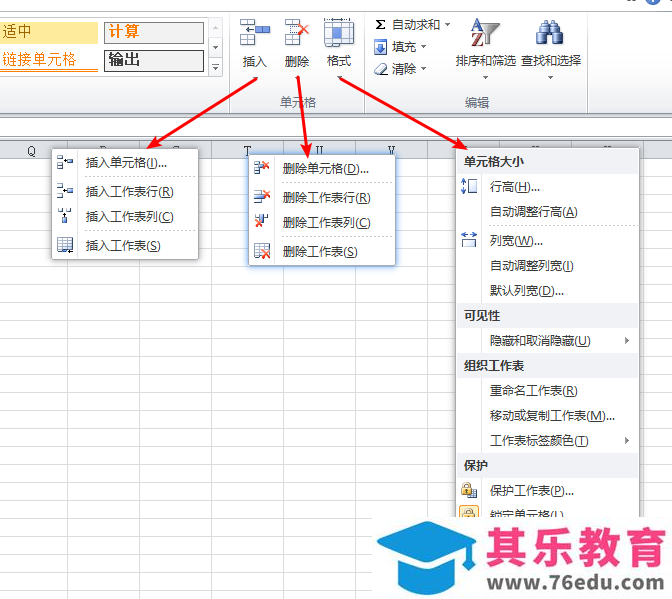Click the Delete (删除) cells ribbon icon
Viewport: 672px width, 599px height.
pyautogui.click(x=297, y=32)
